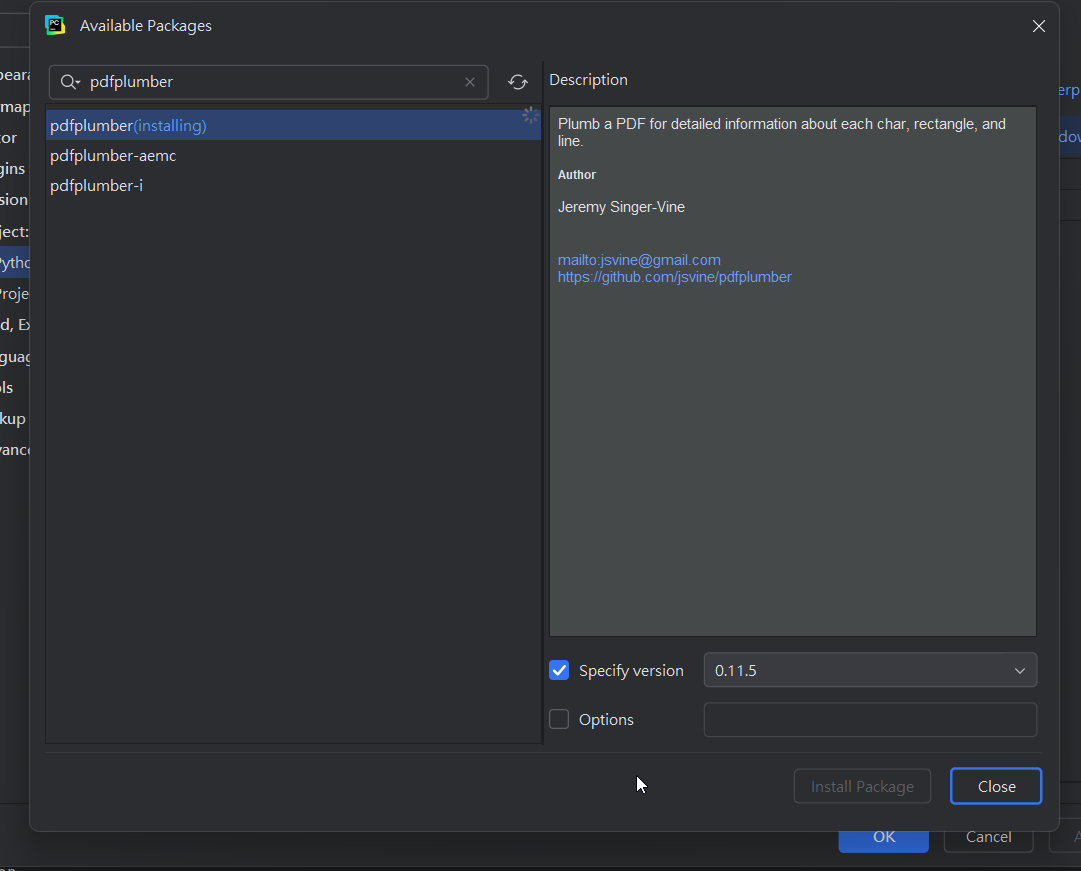Click the PyCharm logo icon in title bar
Image resolution: width=1081 pixels, height=871 pixels.
click(55, 25)
